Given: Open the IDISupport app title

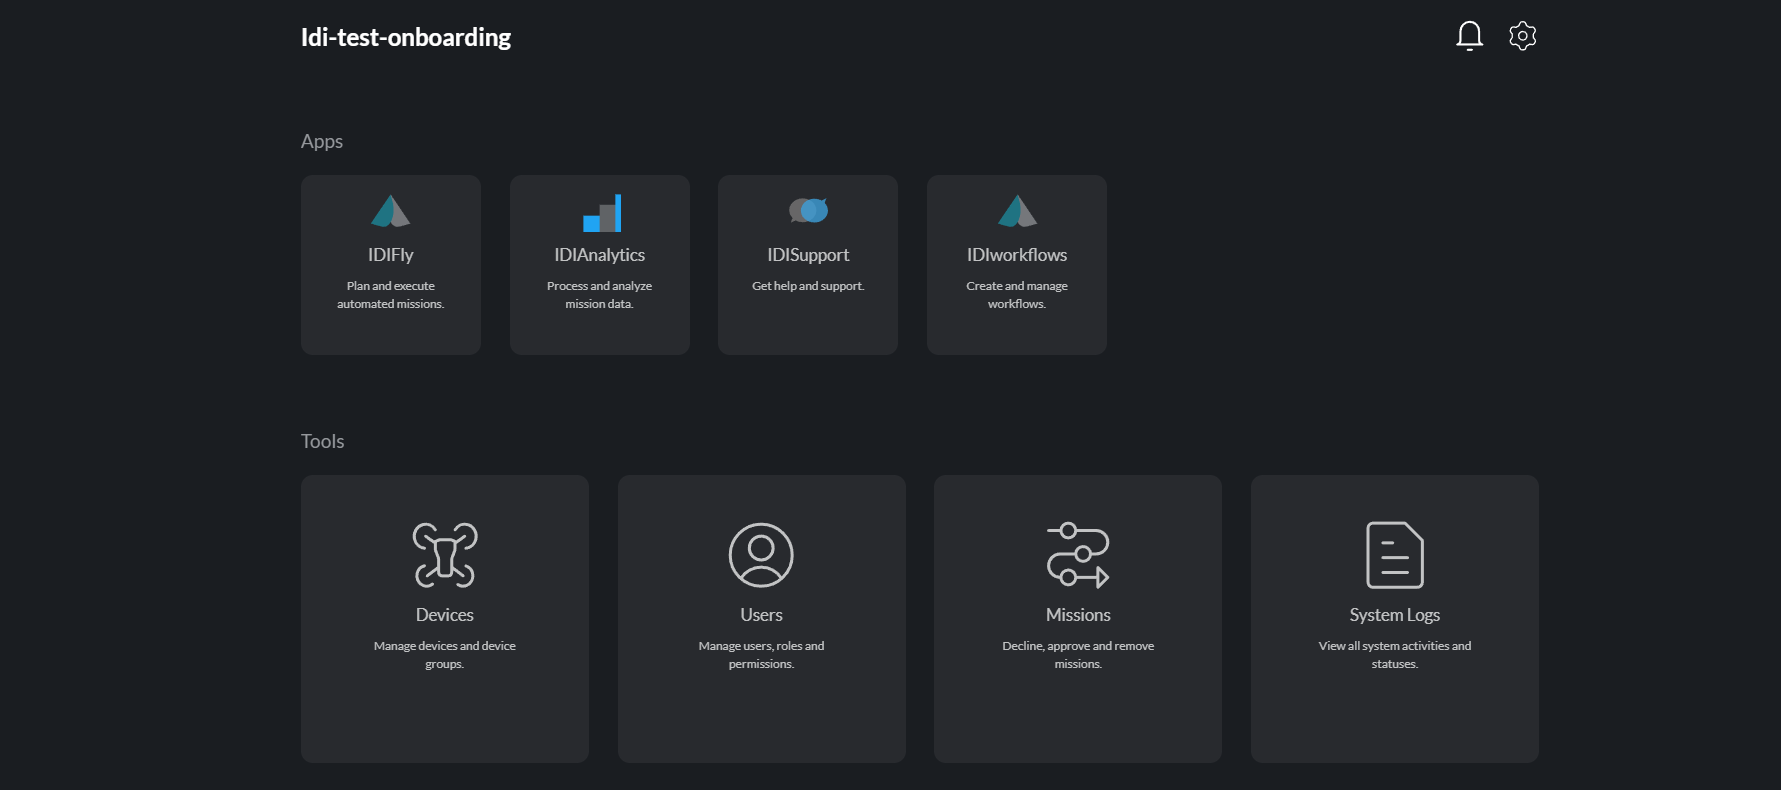Looking at the screenshot, I should tap(808, 255).
